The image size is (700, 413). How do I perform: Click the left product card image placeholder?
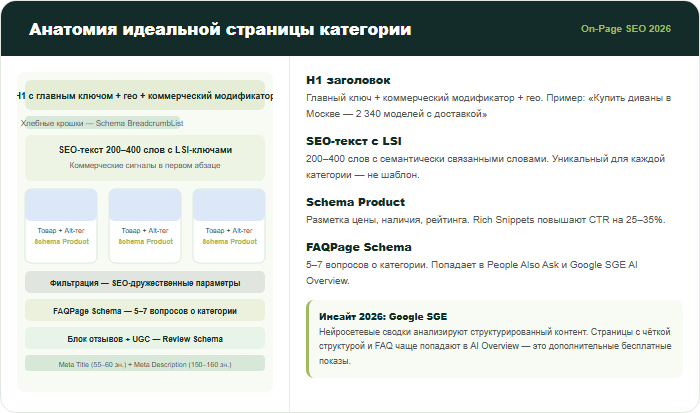tap(61, 205)
